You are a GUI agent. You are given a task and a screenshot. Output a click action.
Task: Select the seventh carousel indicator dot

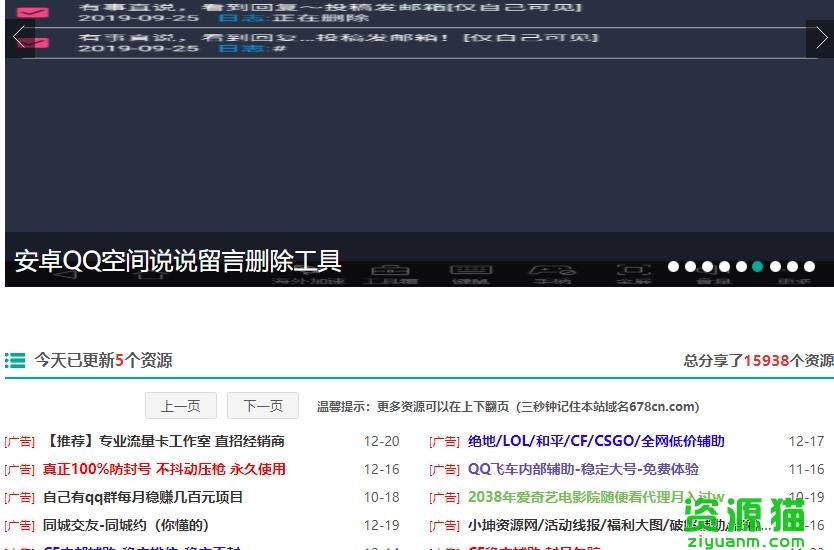[775, 266]
